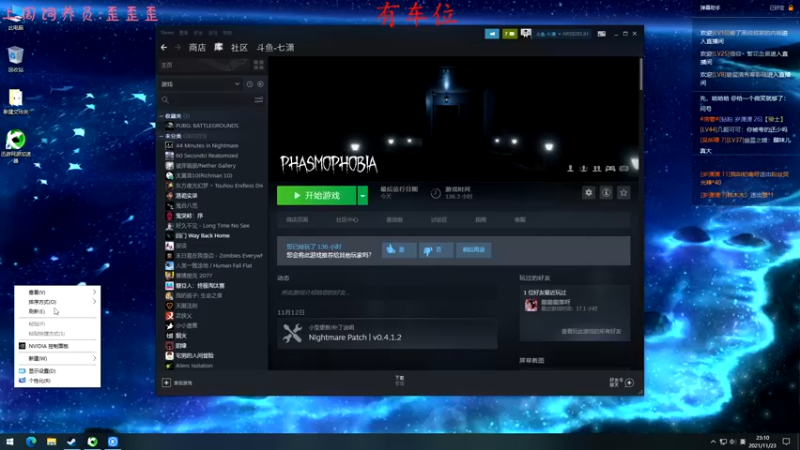Collapse the 未分类 category
Image resolution: width=800 pixels, height=450 pixels.
pos(162,136)
